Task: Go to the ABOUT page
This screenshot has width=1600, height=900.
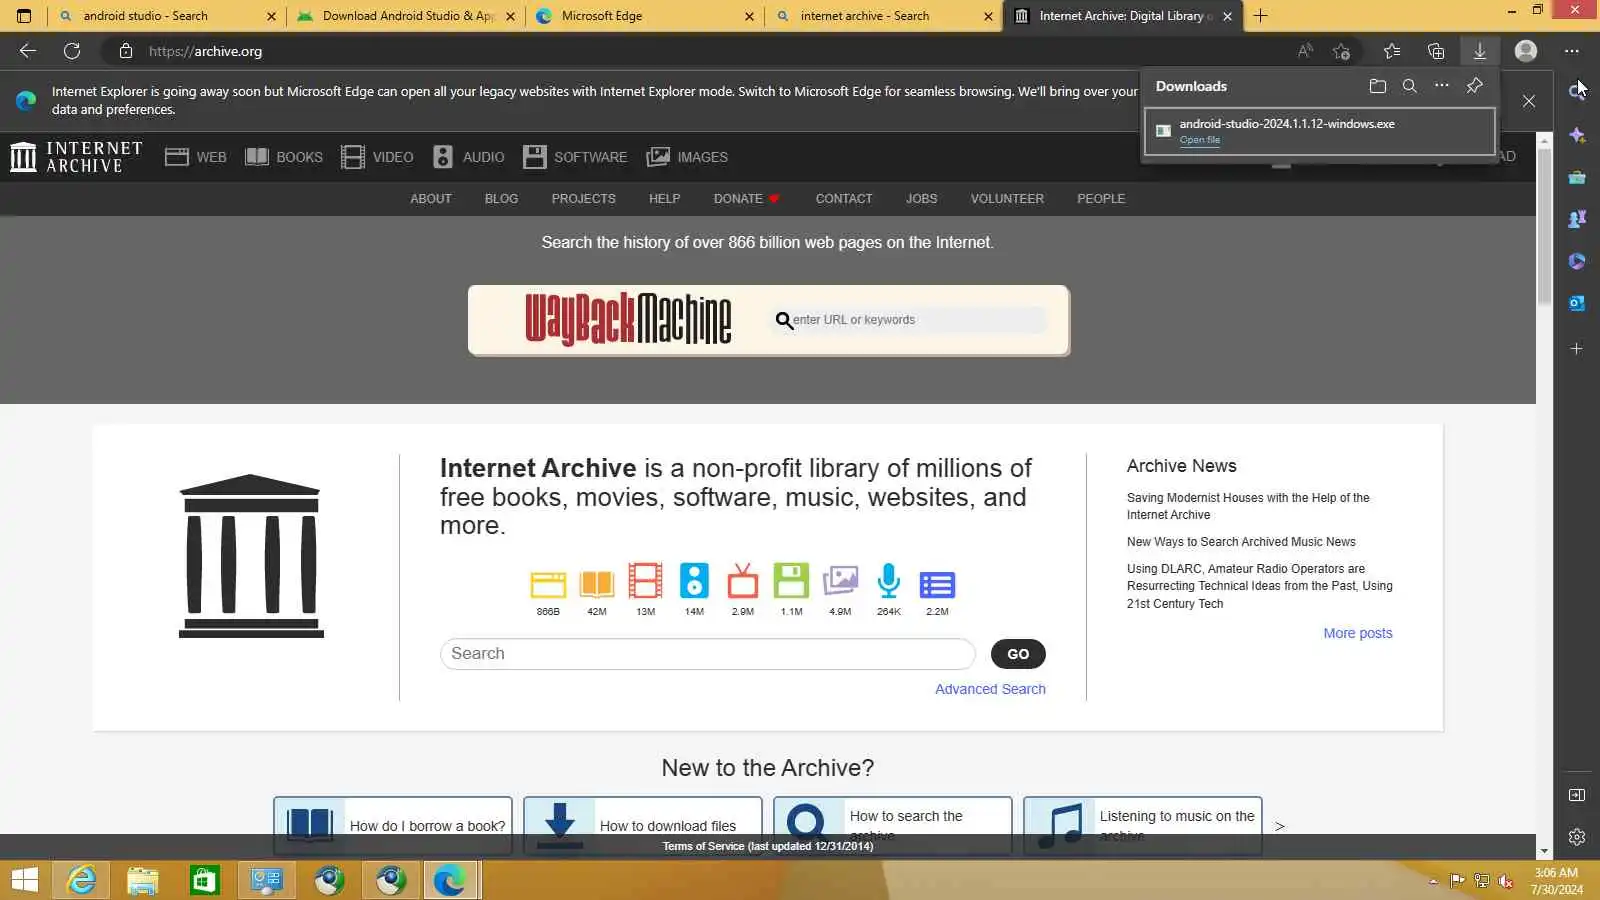Action: (x=431, y=199)
